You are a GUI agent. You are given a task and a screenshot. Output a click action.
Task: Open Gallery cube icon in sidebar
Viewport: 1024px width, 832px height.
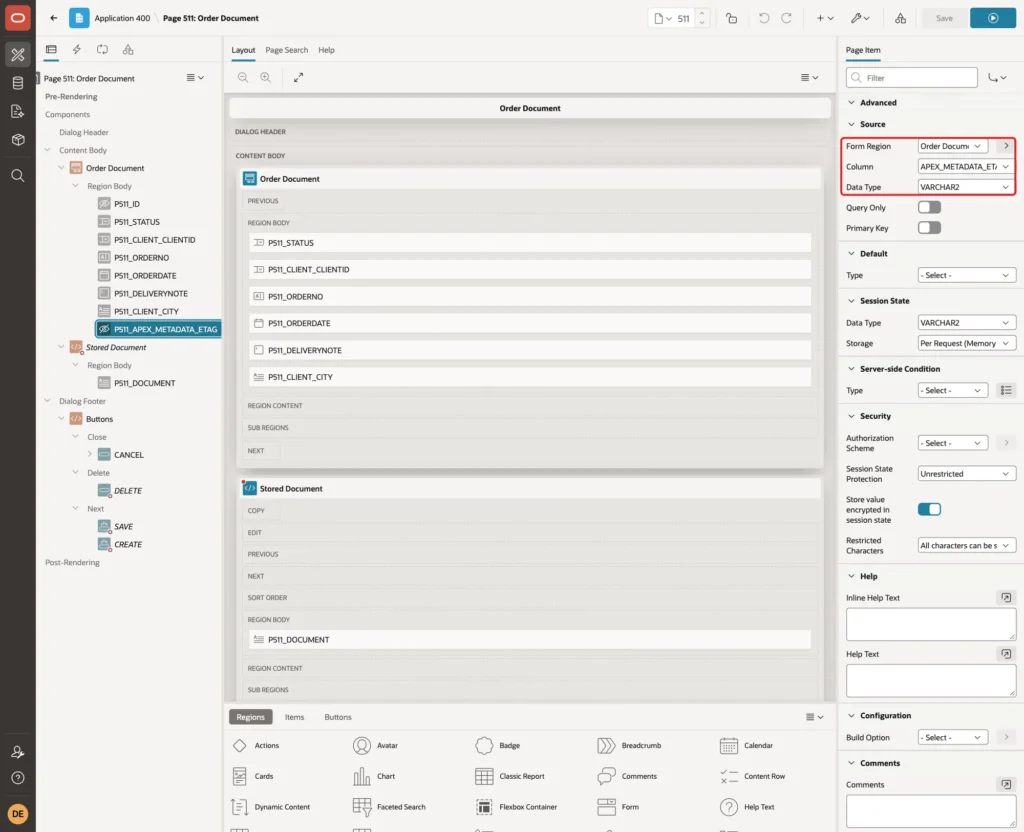[18, 140]
